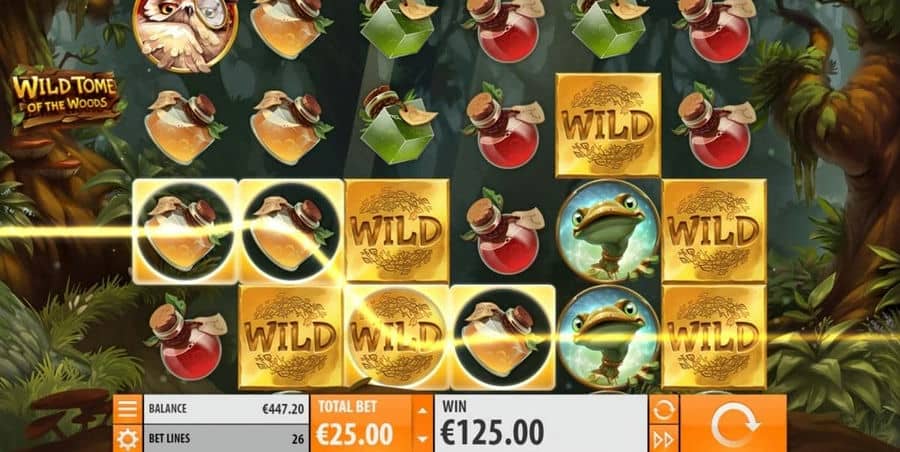Toggle the fast-forward turbo spin button

coord(664,439)
